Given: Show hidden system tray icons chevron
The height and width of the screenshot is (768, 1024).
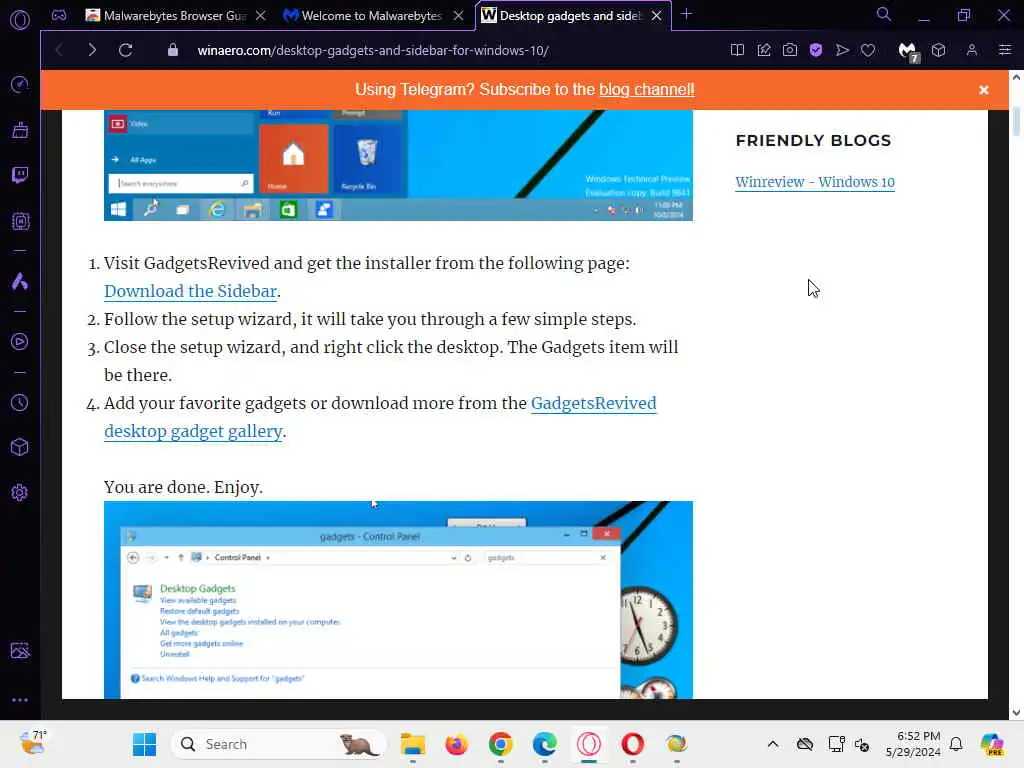Looking at the screenshot, I should [x=773, y=744].
